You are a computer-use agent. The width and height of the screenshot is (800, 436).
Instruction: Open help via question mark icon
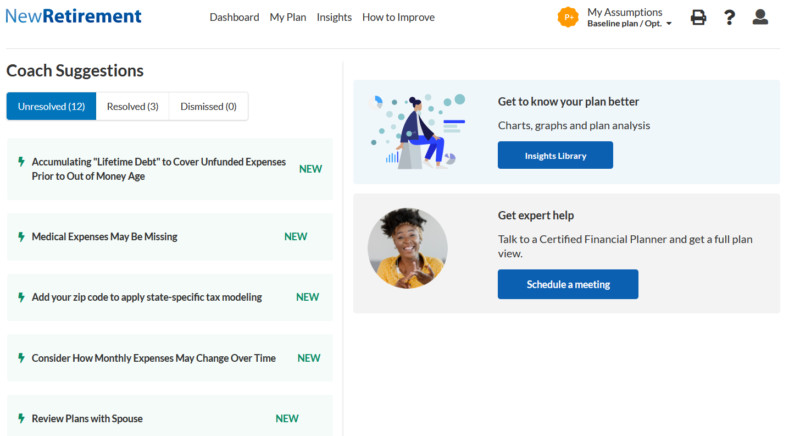point(730,17)
